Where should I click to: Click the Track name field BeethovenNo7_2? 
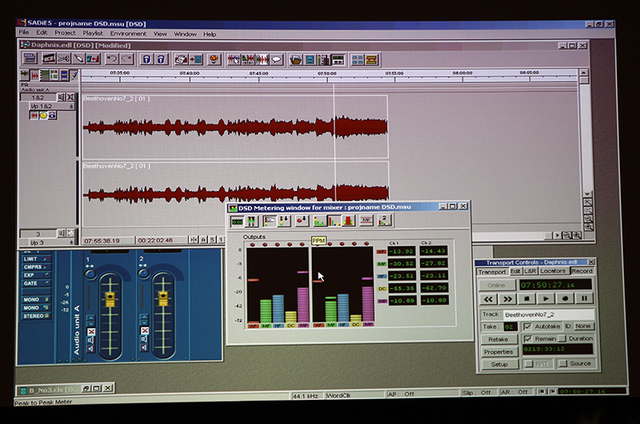pyautogui.click(x=548, y=314)
